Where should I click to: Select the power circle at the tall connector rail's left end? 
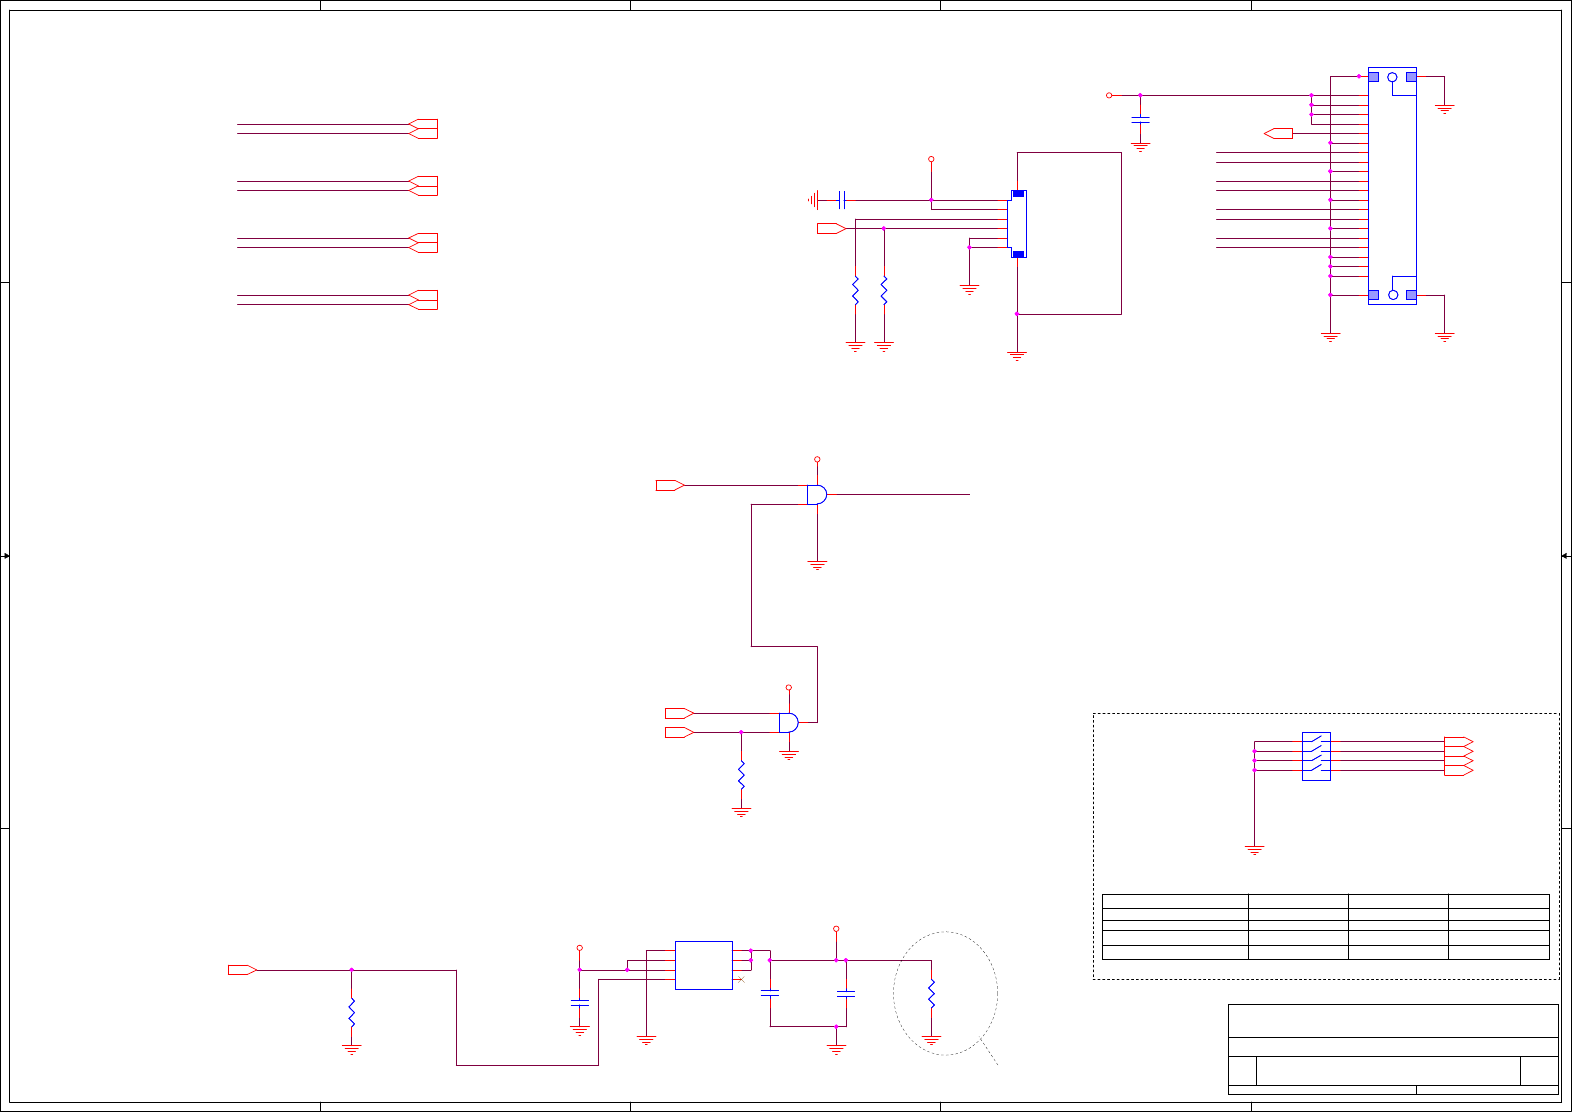coord(1109,95)
